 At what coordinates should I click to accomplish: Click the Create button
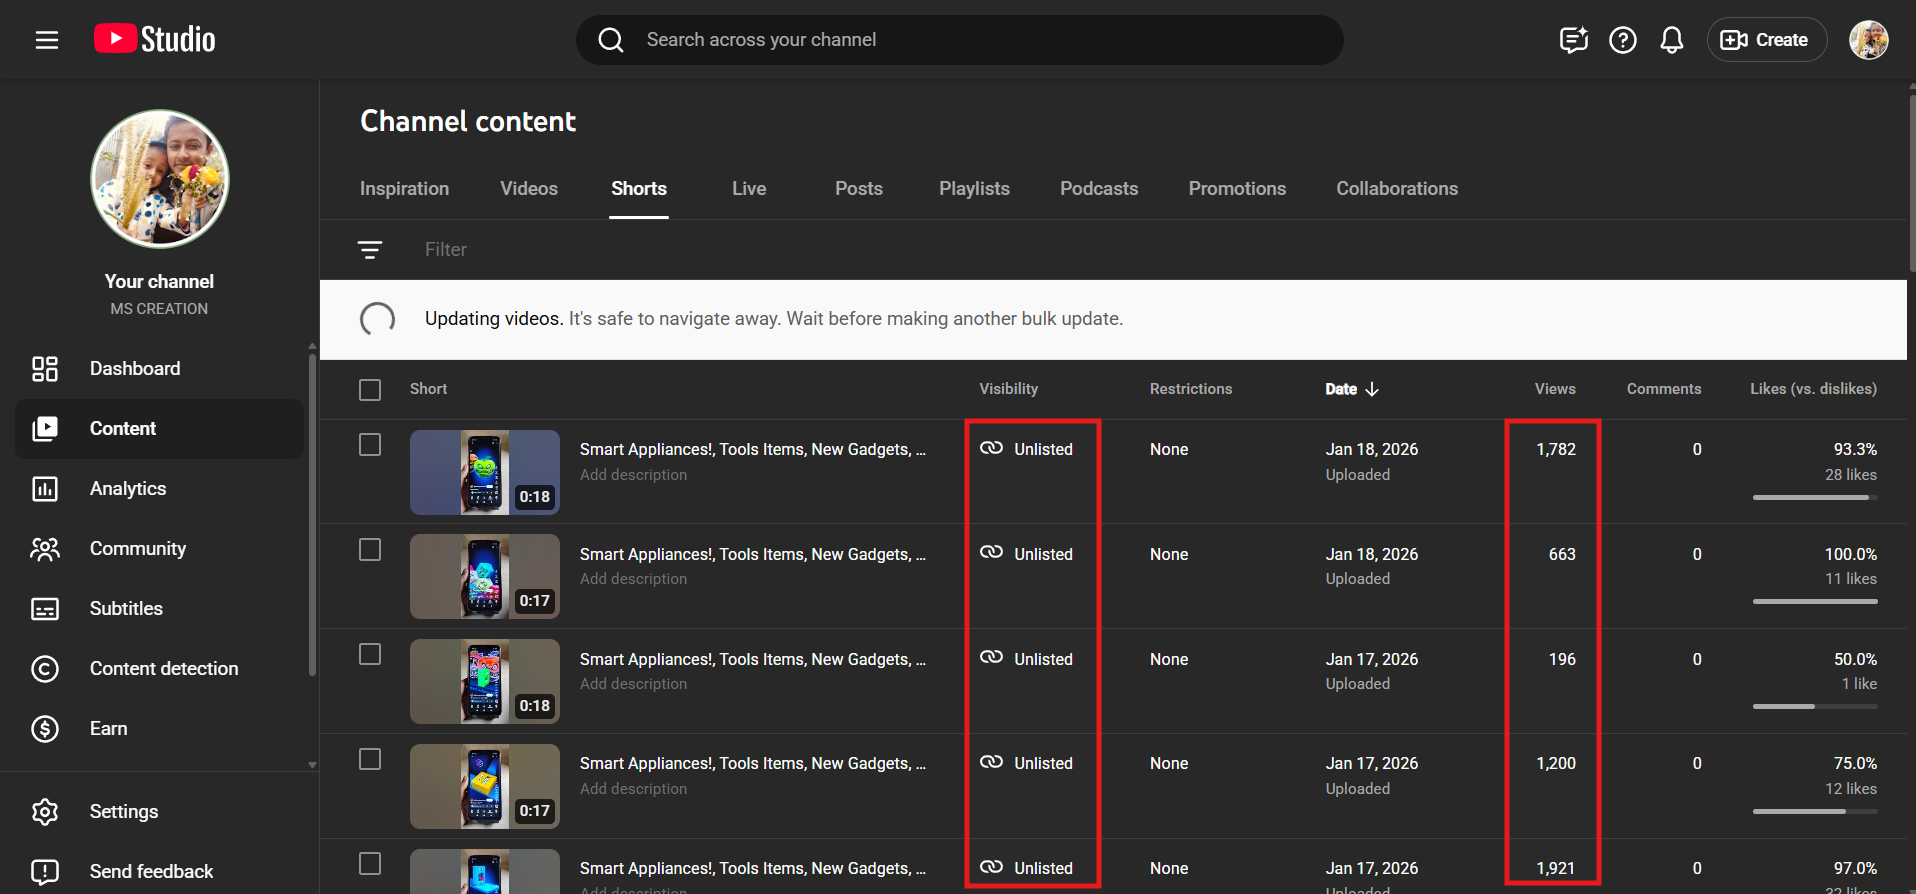1766,40
